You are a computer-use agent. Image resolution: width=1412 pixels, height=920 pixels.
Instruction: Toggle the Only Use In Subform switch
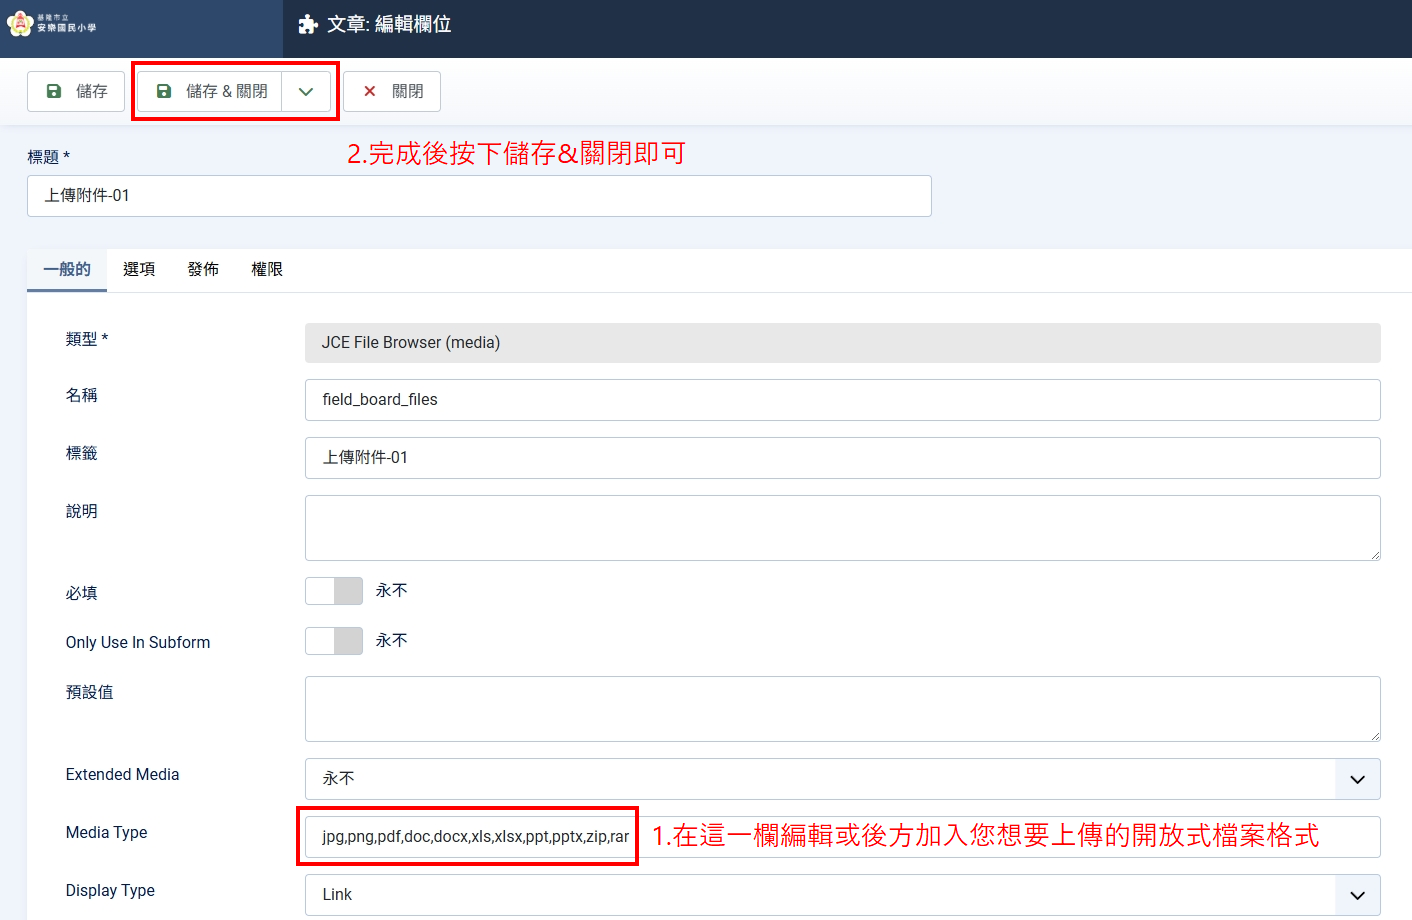[x=334, y=641]
